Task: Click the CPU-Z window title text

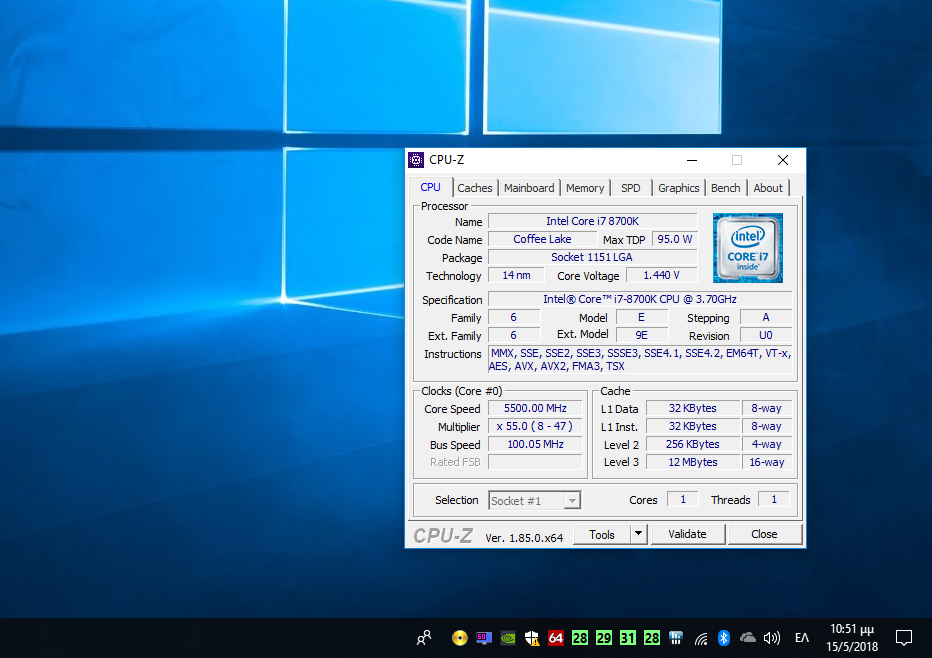Action: (446, 160)
